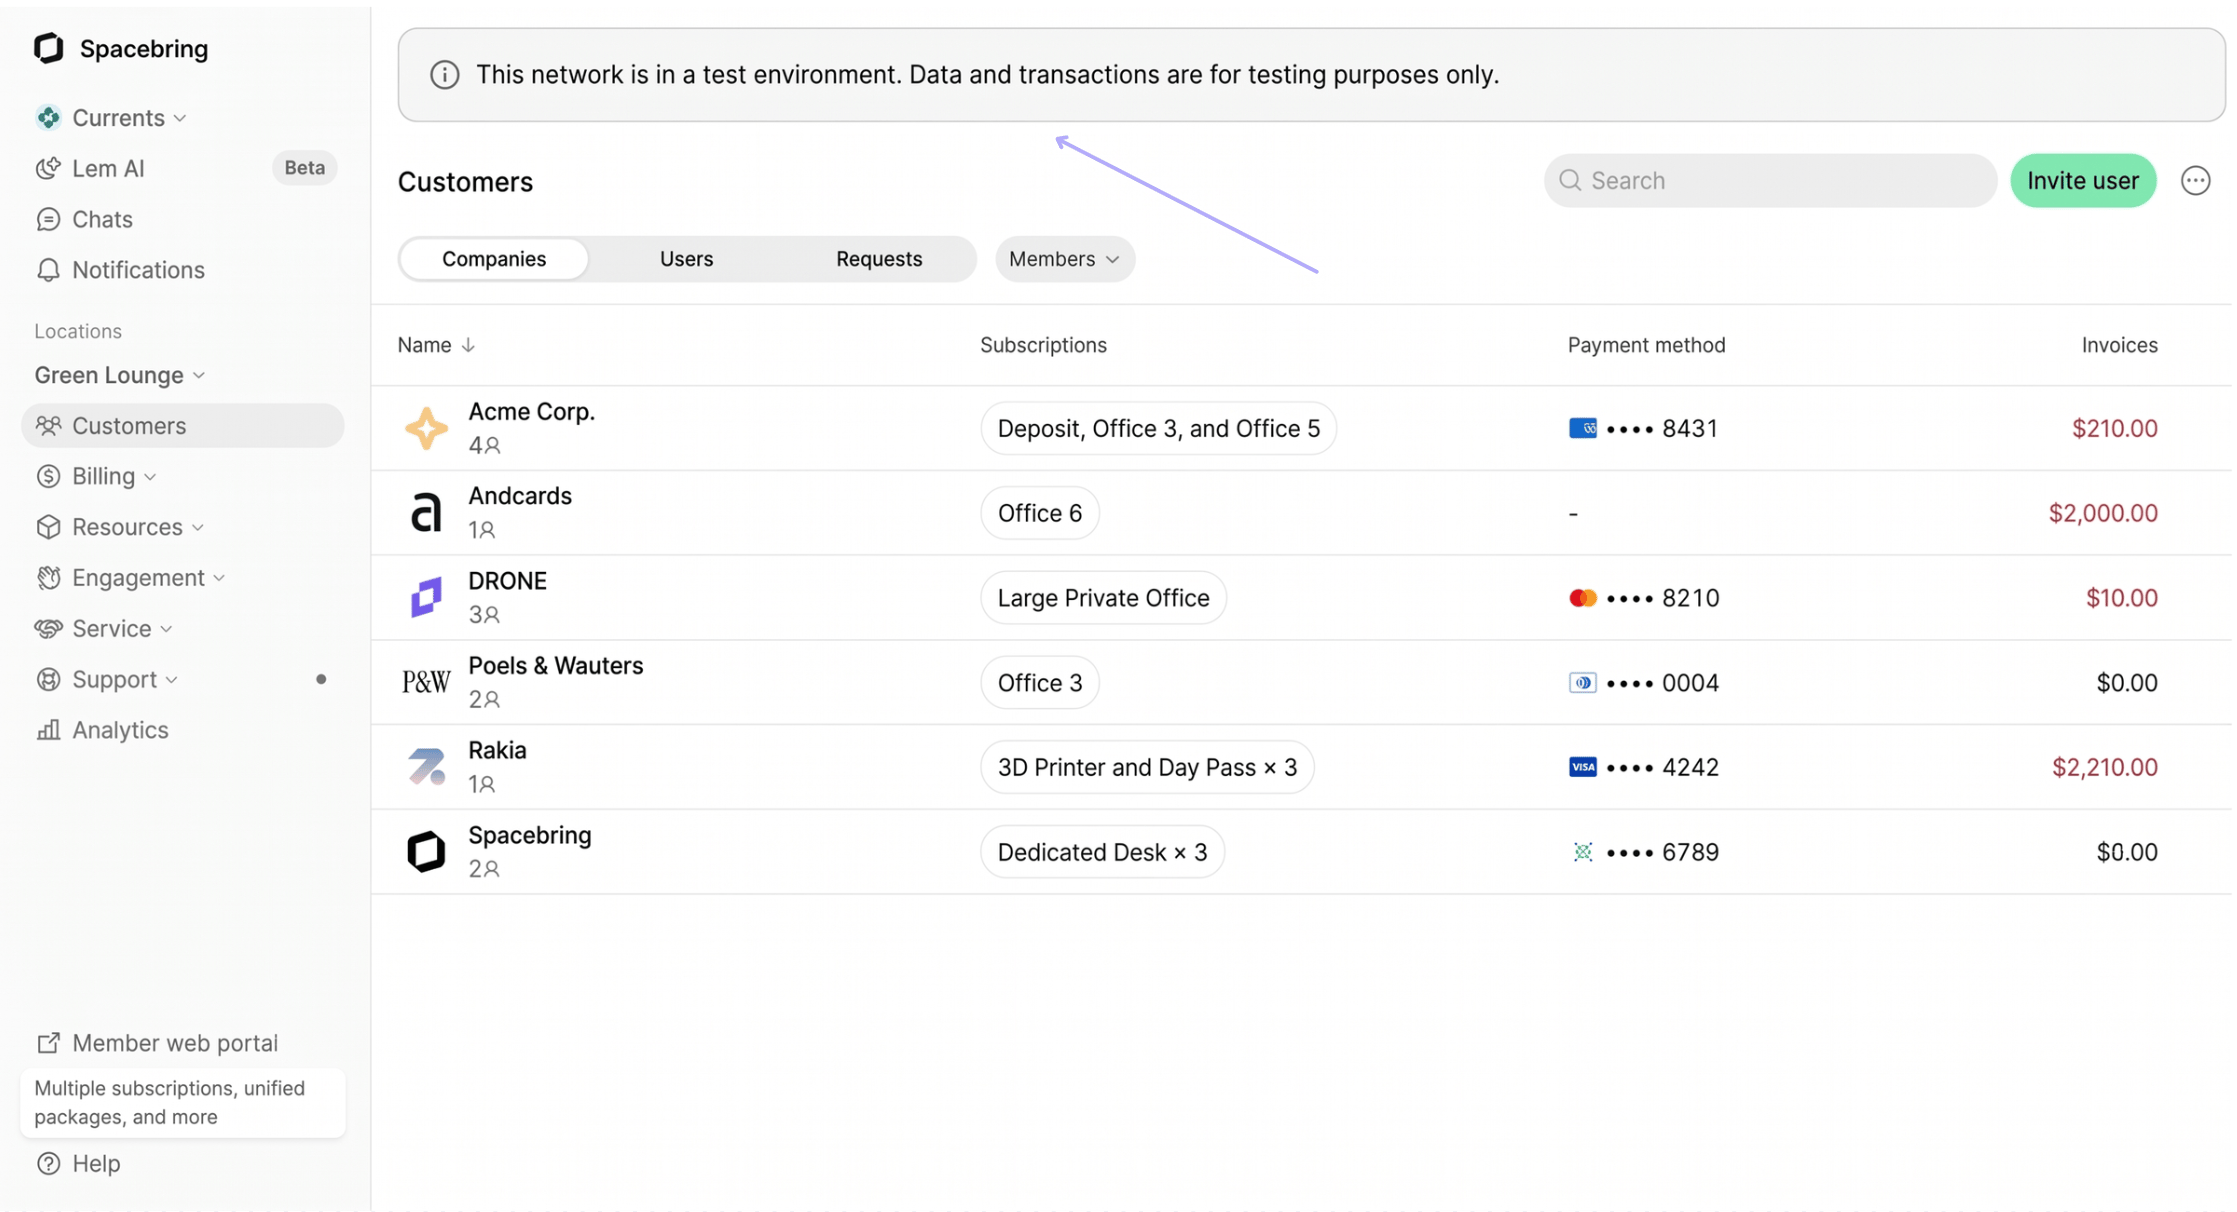Click the Acme Corp. star logo
2237x1212 pixels.
(426, 428)
